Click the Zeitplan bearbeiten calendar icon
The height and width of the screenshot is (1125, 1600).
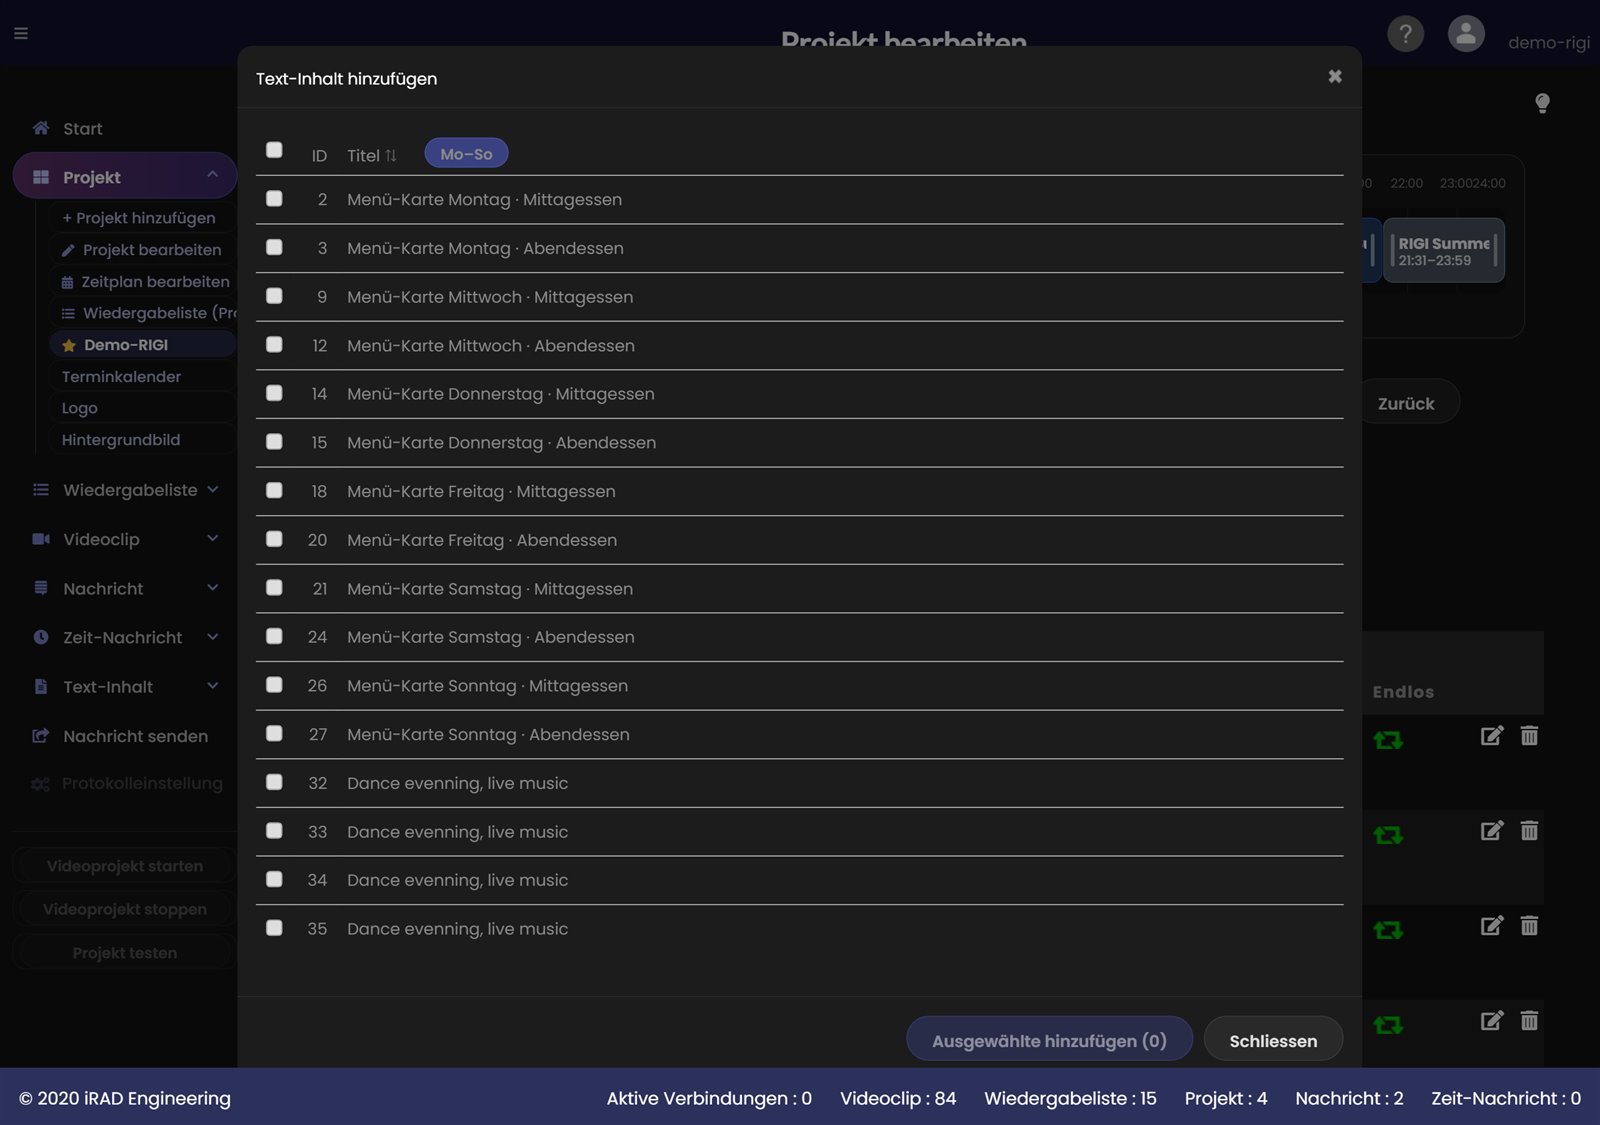(x=67, y=282)
